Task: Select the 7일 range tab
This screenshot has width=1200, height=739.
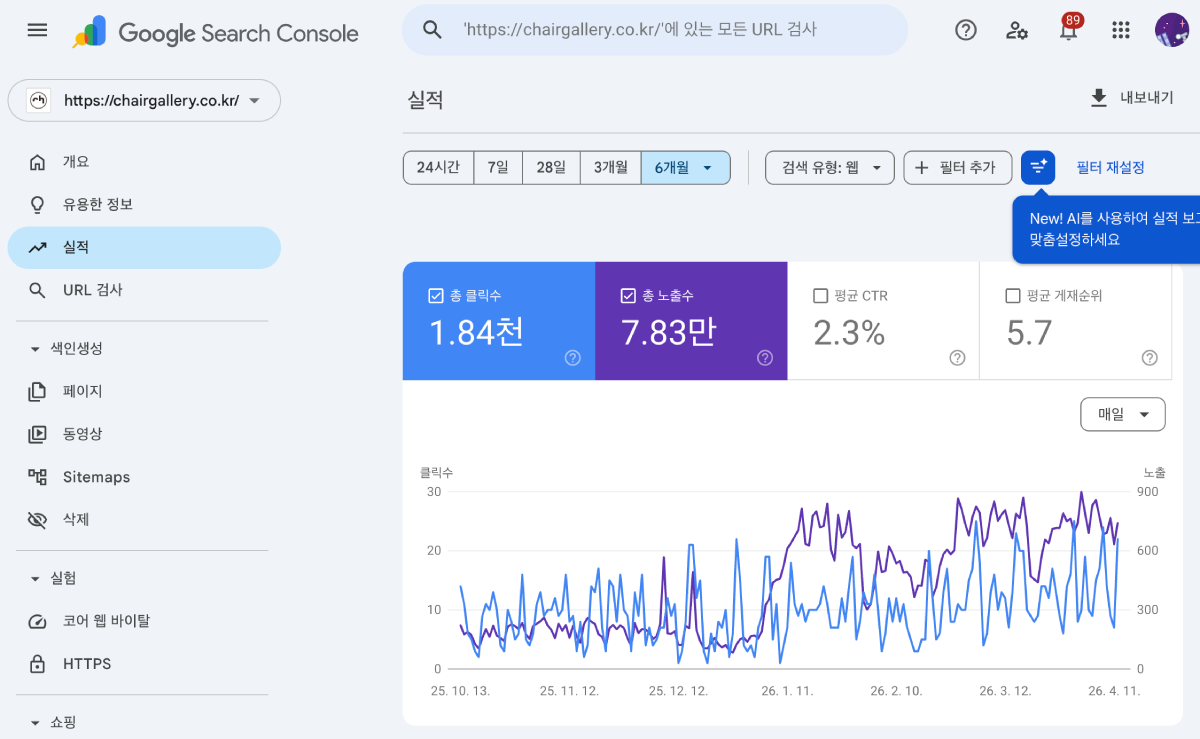Action: point(498,167)
